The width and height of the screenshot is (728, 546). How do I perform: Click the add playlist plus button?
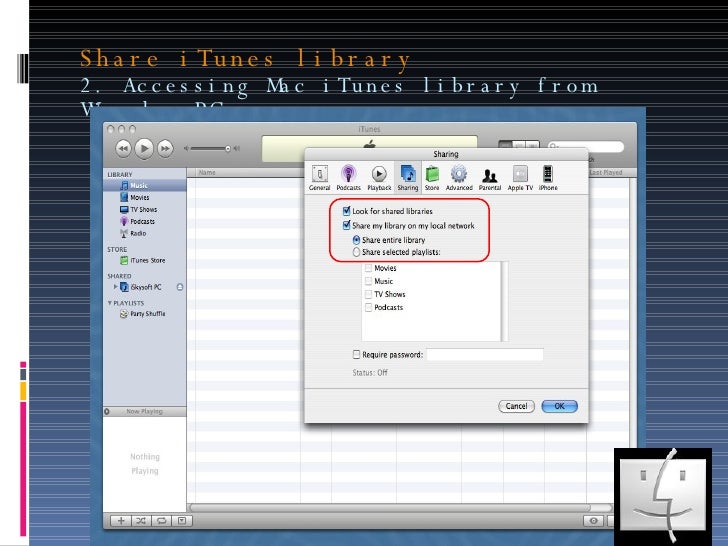[121, 521]
